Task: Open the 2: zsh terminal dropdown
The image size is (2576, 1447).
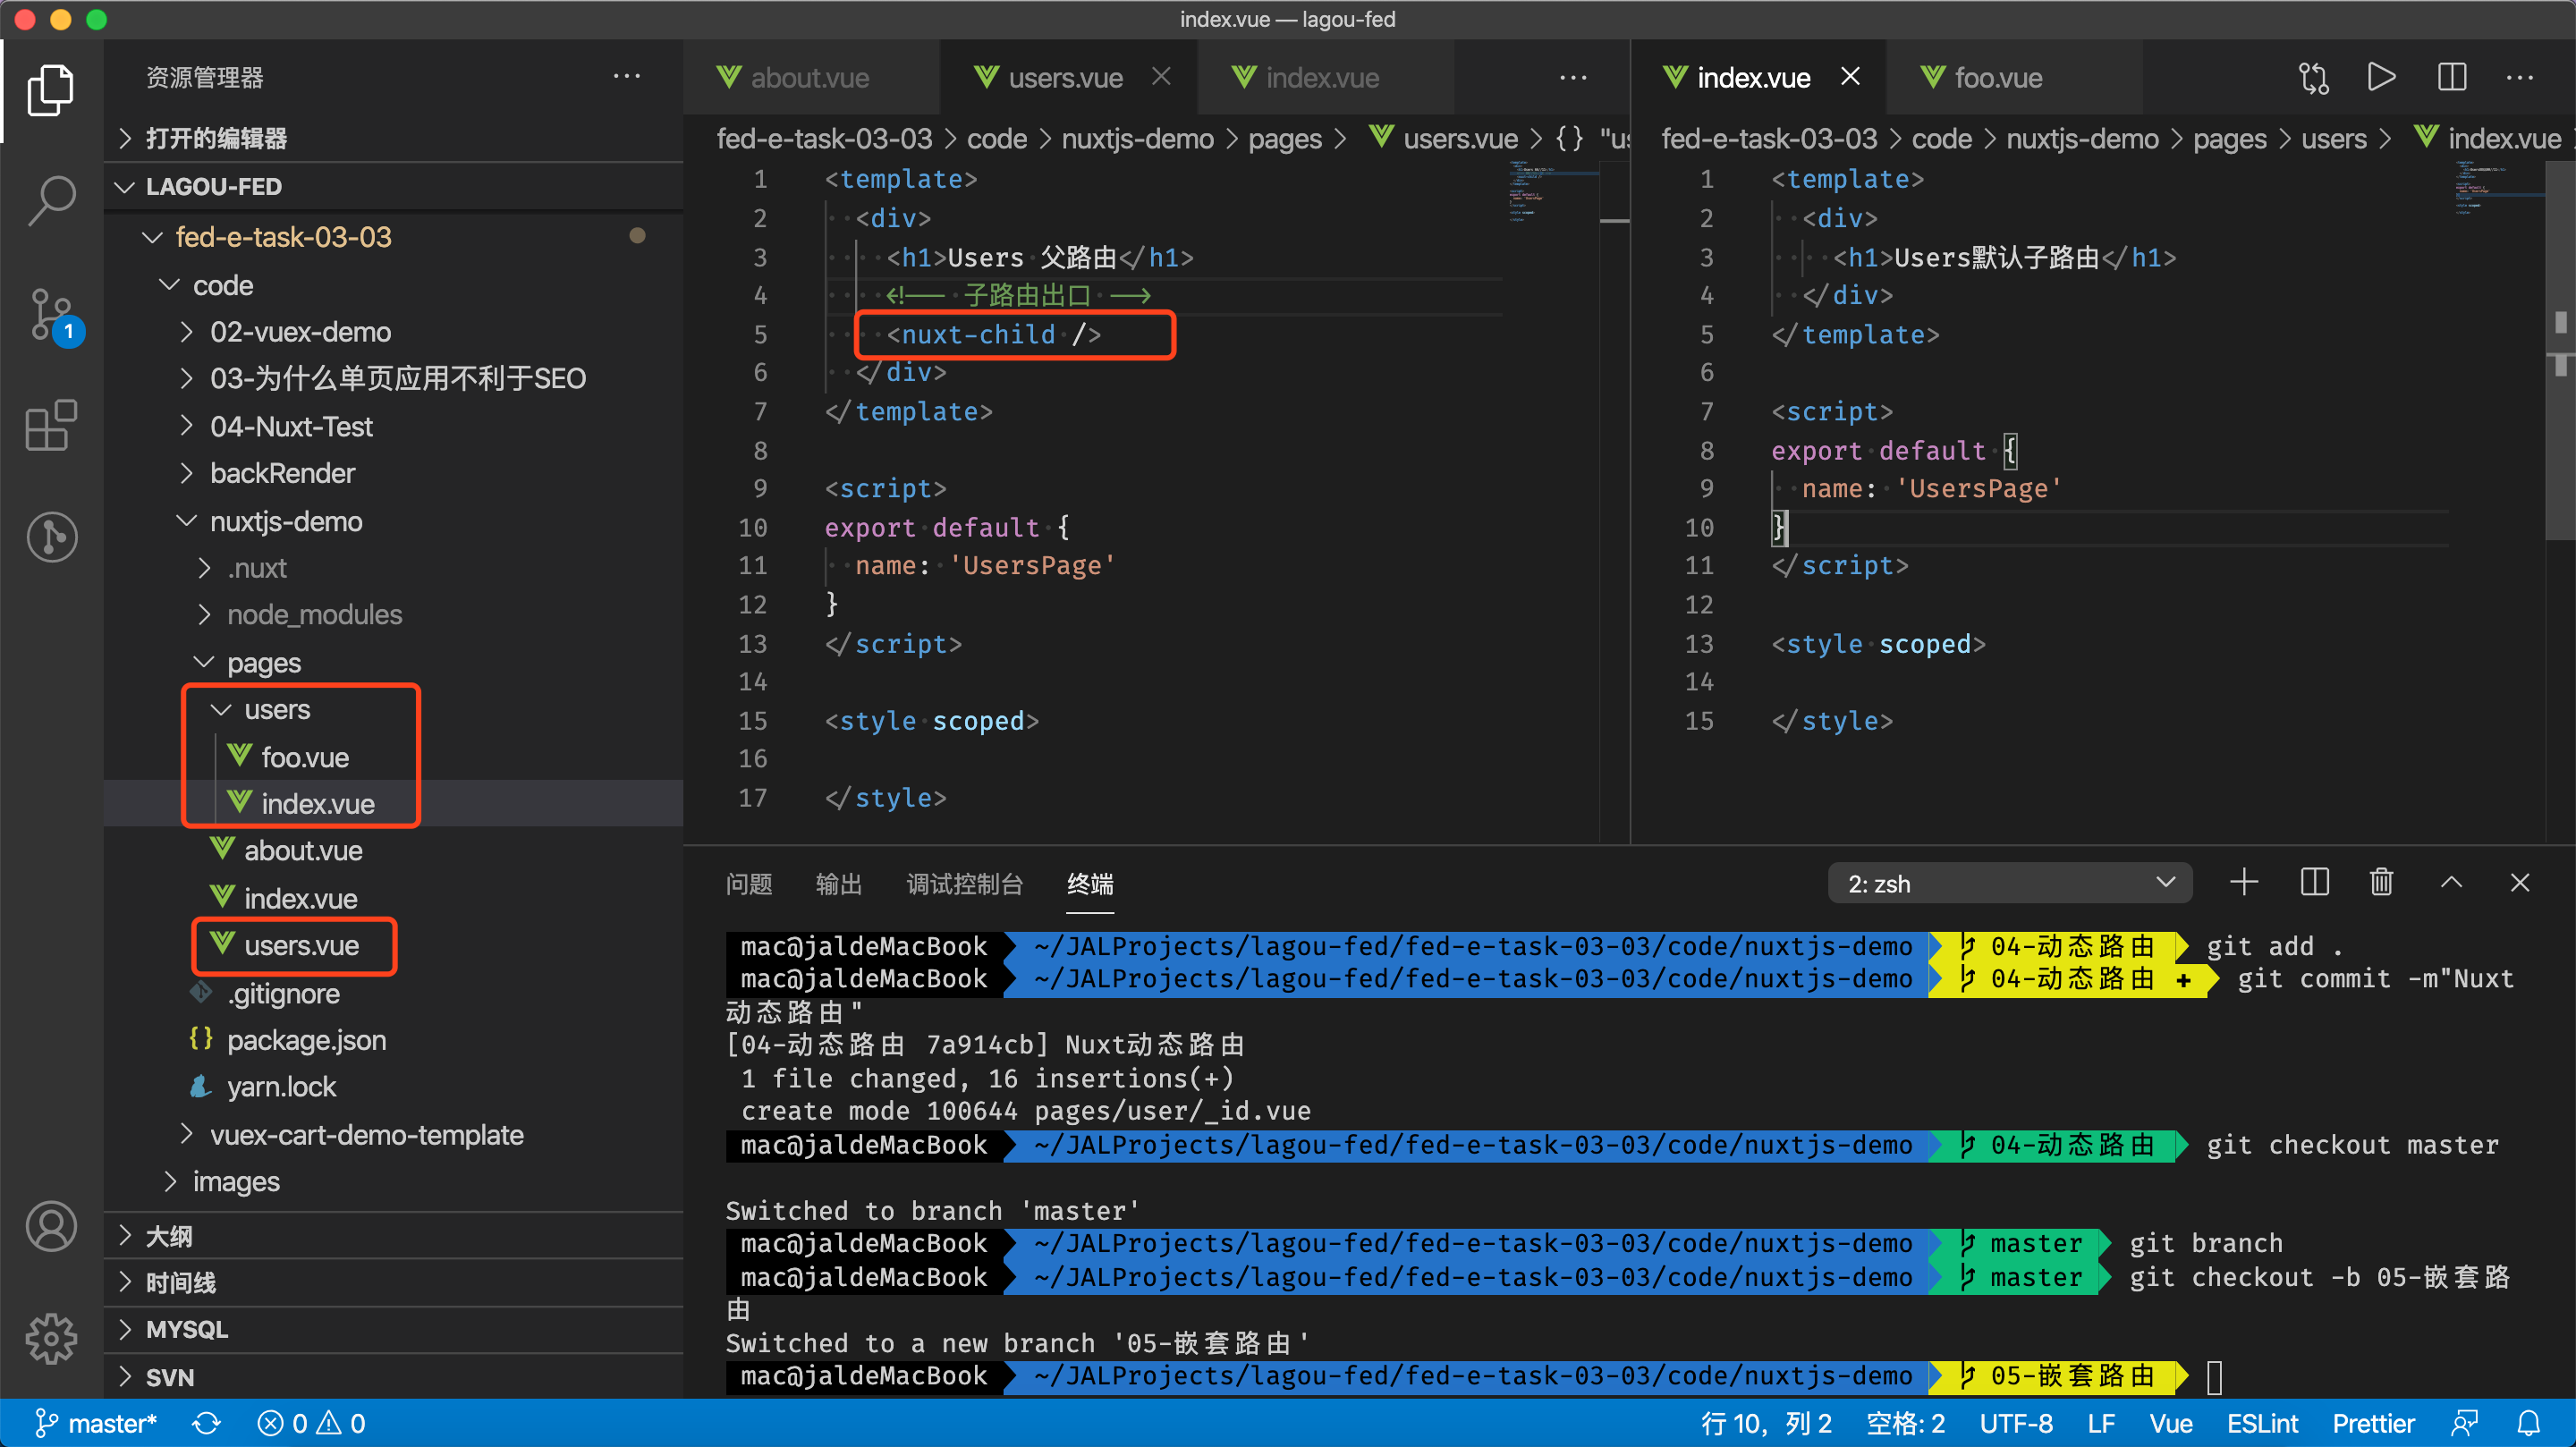Action: point(2010,884)
